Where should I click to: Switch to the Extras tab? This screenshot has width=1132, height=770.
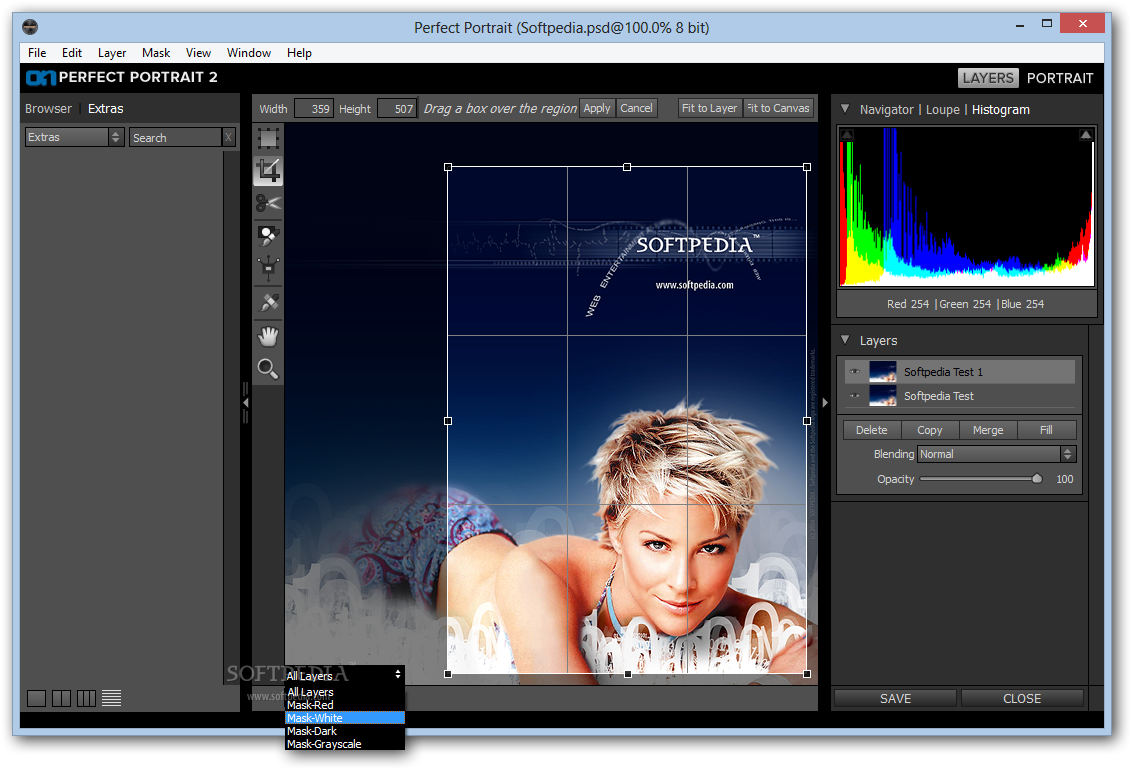click(105, 109)
